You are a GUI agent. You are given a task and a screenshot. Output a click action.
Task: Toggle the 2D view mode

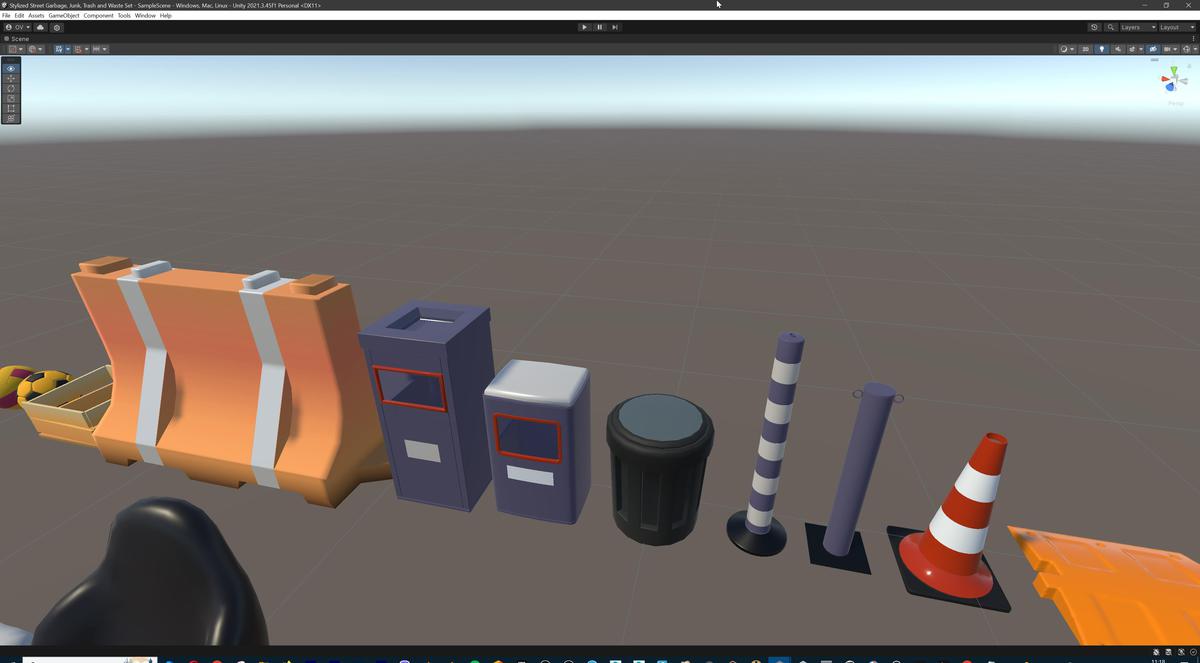coord(1085,48)
